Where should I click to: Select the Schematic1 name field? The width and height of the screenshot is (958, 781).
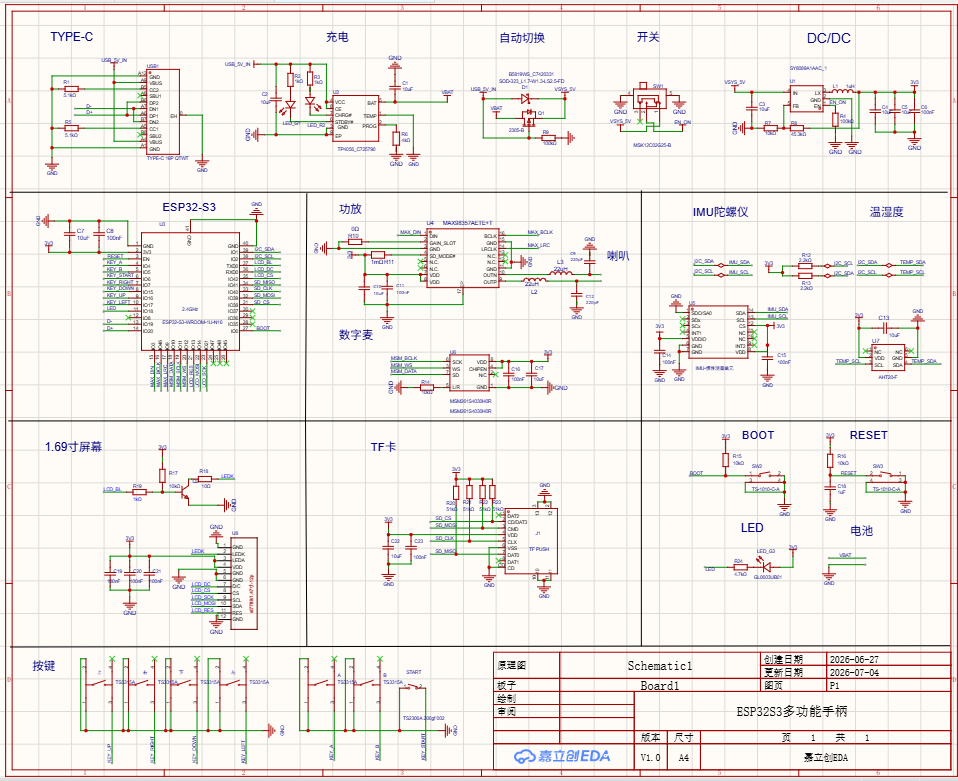(660, 666)
